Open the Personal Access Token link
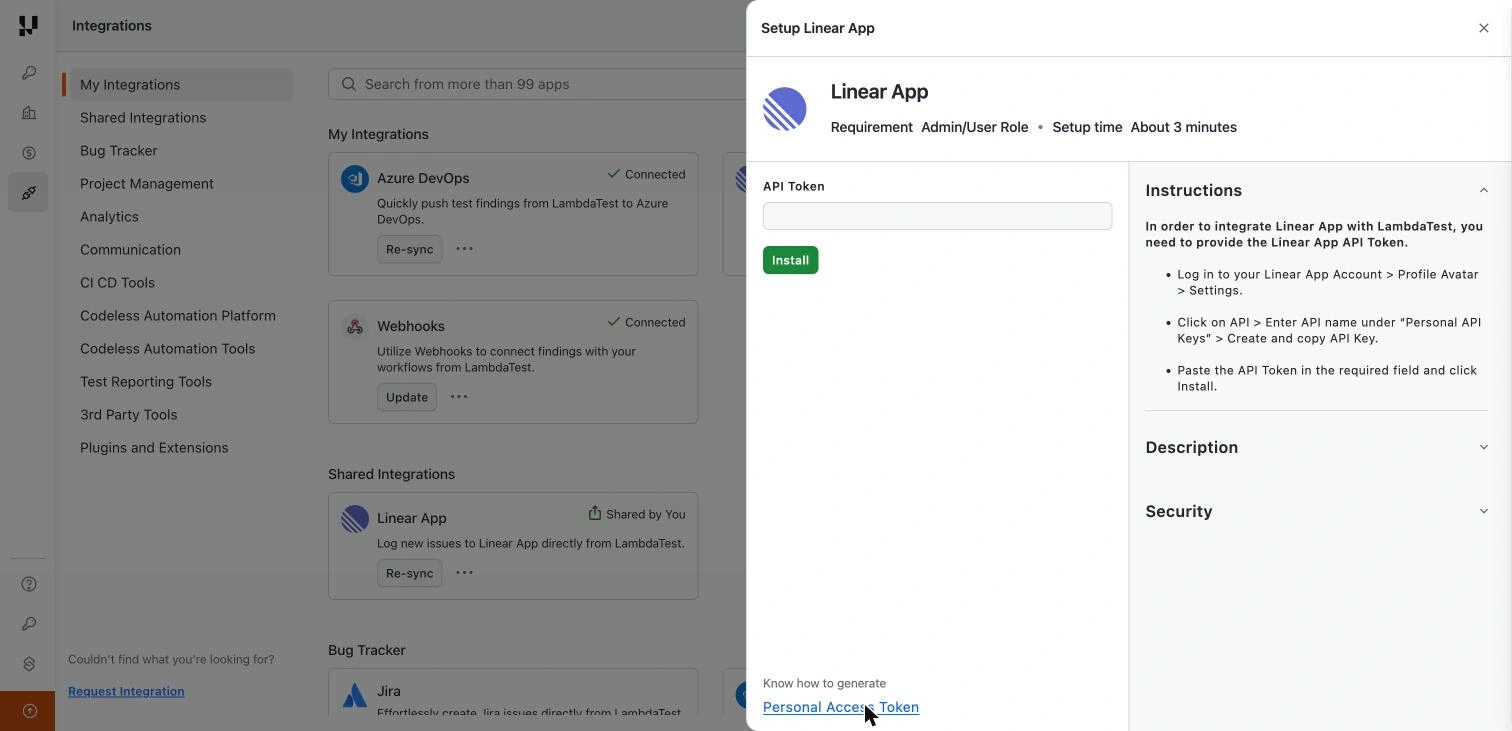This screenshot has width=1512, height=731. pyautogui.click(x=841, y=707)
